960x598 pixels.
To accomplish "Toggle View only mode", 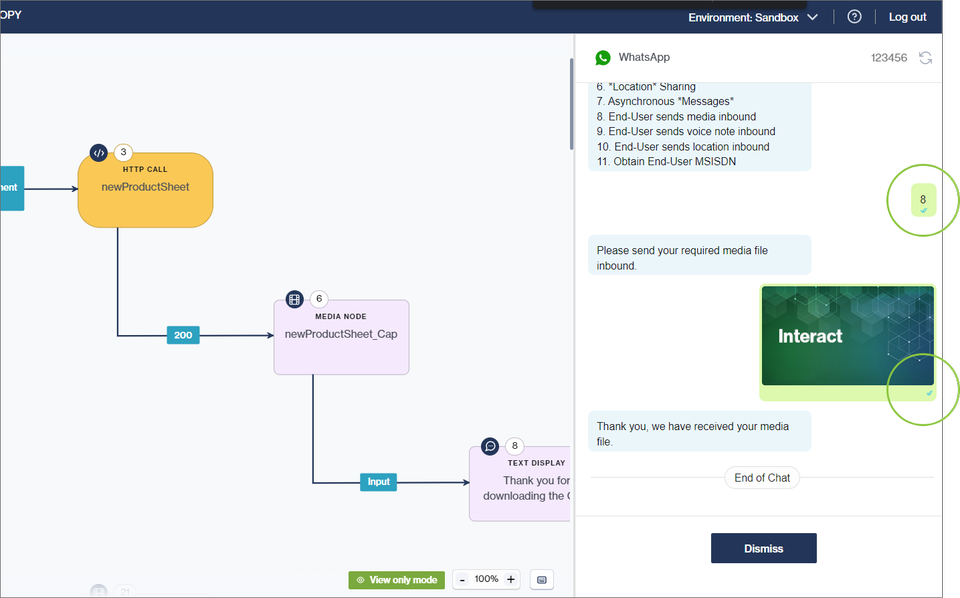I will tap(396, 580).
